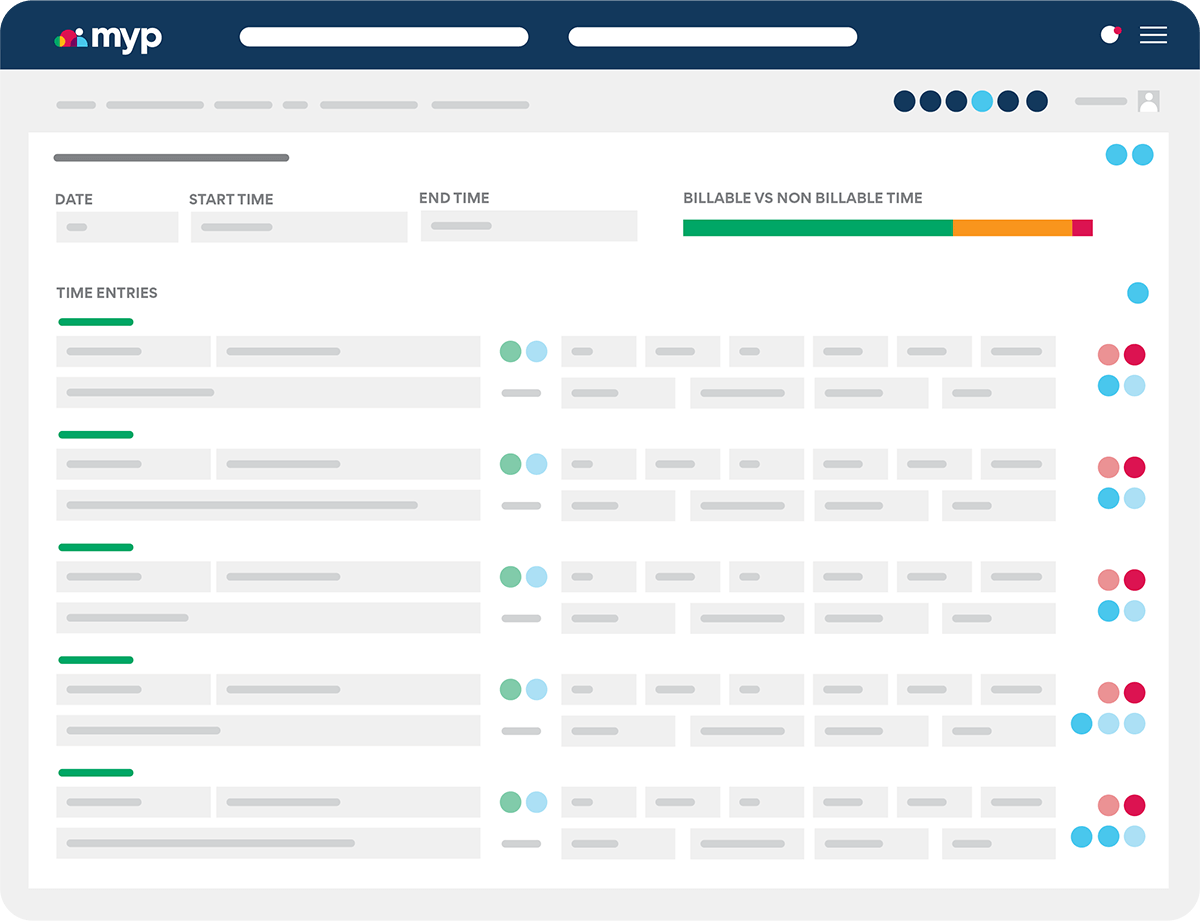1200x921 pixels.
Task: Select the highlighted light-blue navigation circle icon
Action: pyautogui.click(x=981, y=101)
